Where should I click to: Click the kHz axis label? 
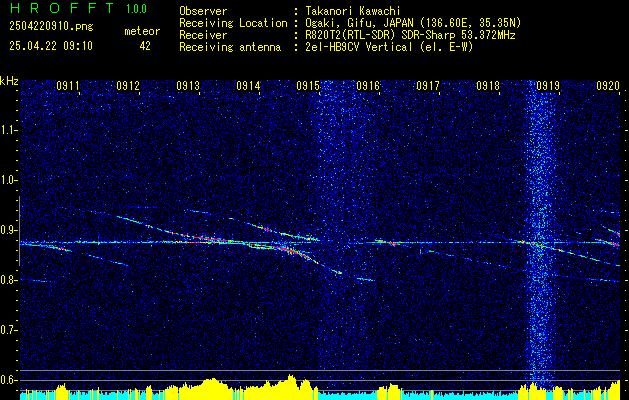pyautogui.click(x=9, y=81)
